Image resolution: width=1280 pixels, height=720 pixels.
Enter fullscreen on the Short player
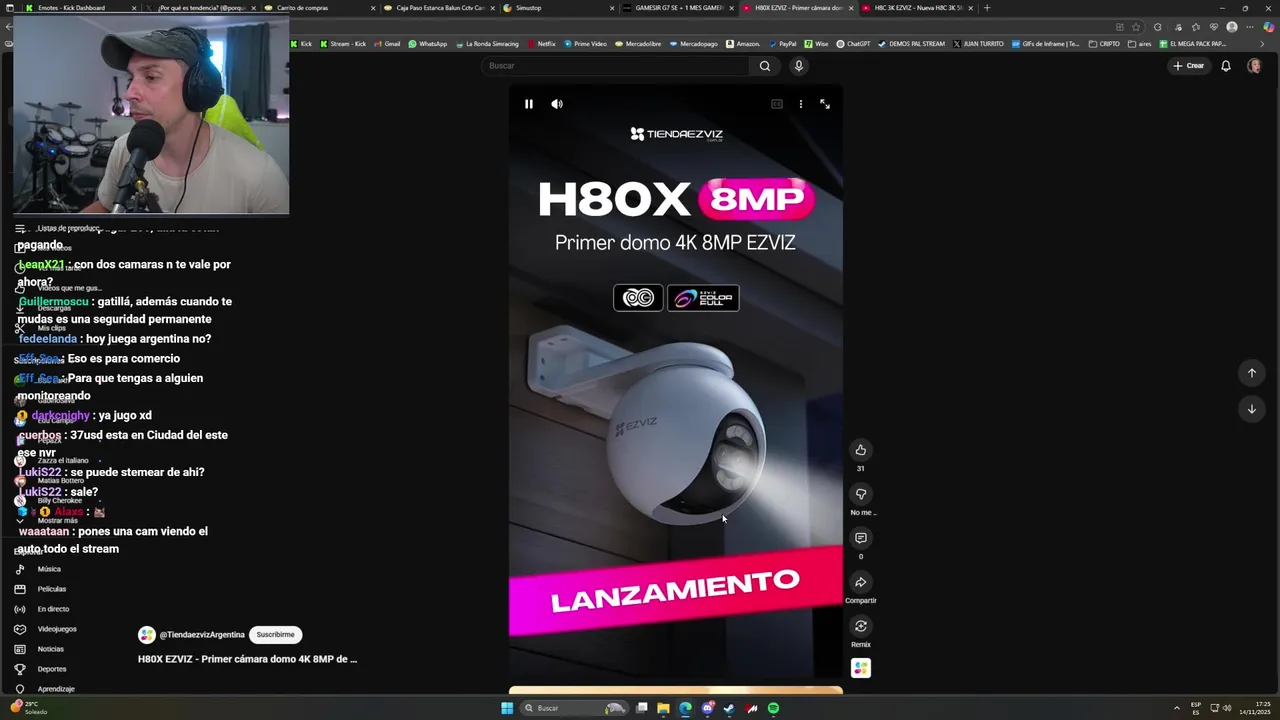coord(825,104)
